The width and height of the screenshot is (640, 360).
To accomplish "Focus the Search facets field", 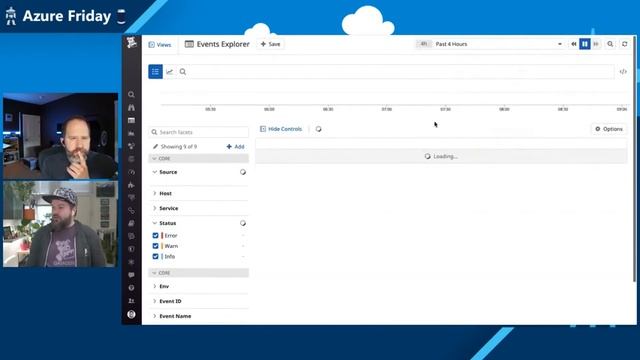I will click(199, 132).
